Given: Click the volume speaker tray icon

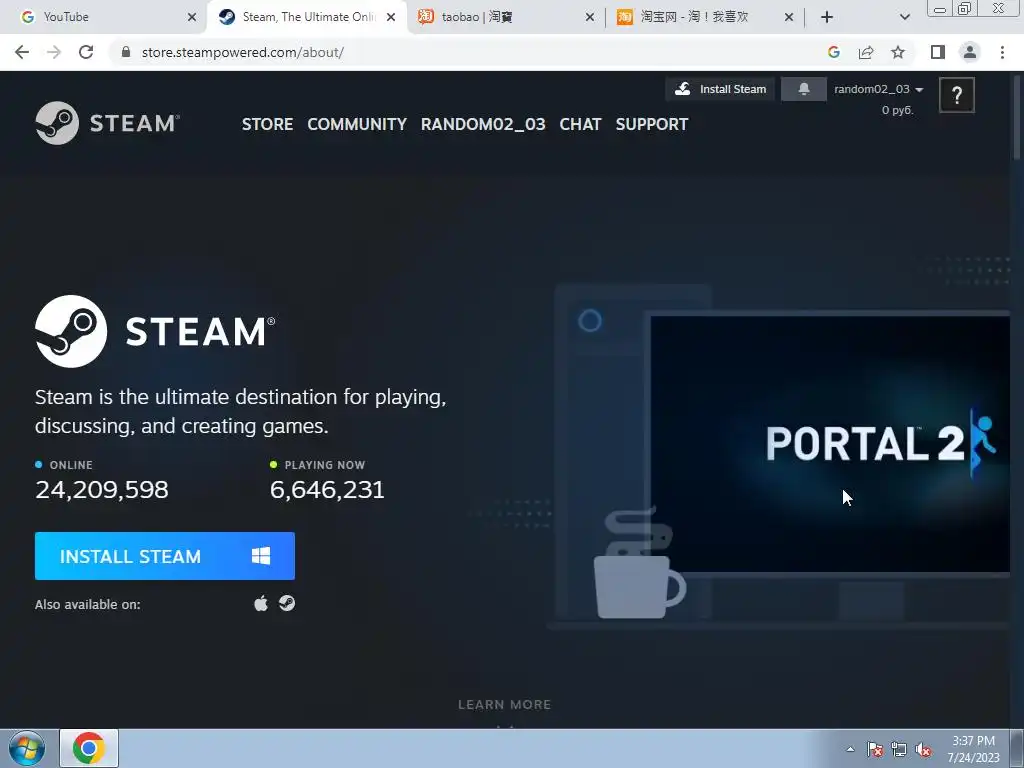Looking at the screenshot, I should [923, 749].
